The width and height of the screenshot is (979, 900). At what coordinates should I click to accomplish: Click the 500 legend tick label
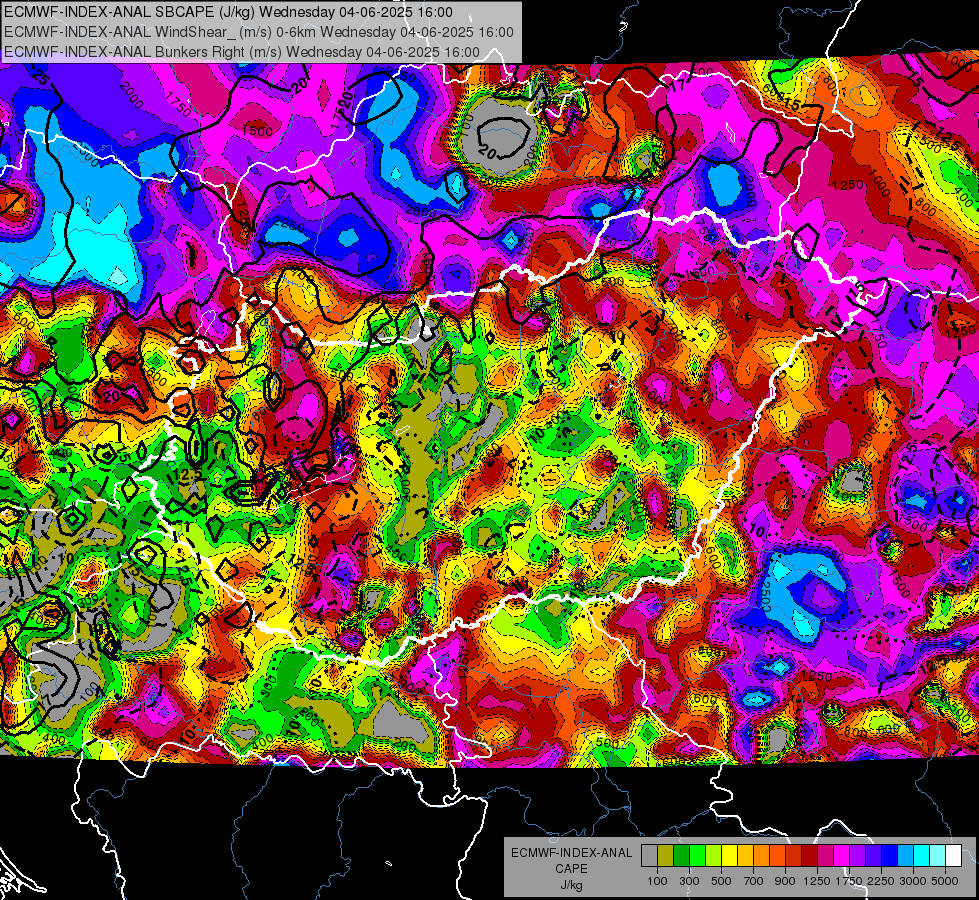(x=721, y=881)
